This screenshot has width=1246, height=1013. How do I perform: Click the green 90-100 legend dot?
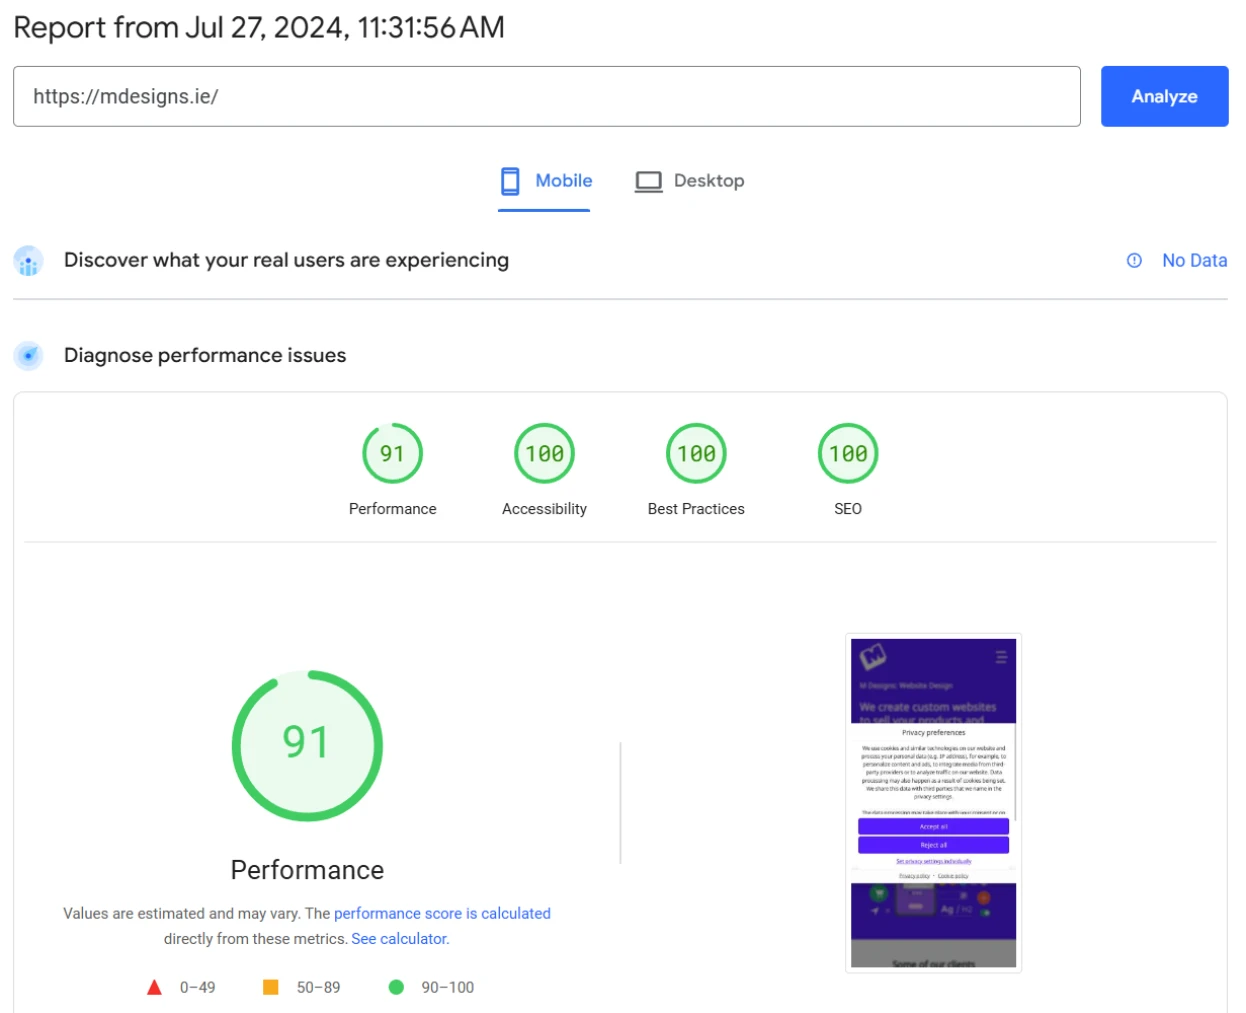pos(399,987)
